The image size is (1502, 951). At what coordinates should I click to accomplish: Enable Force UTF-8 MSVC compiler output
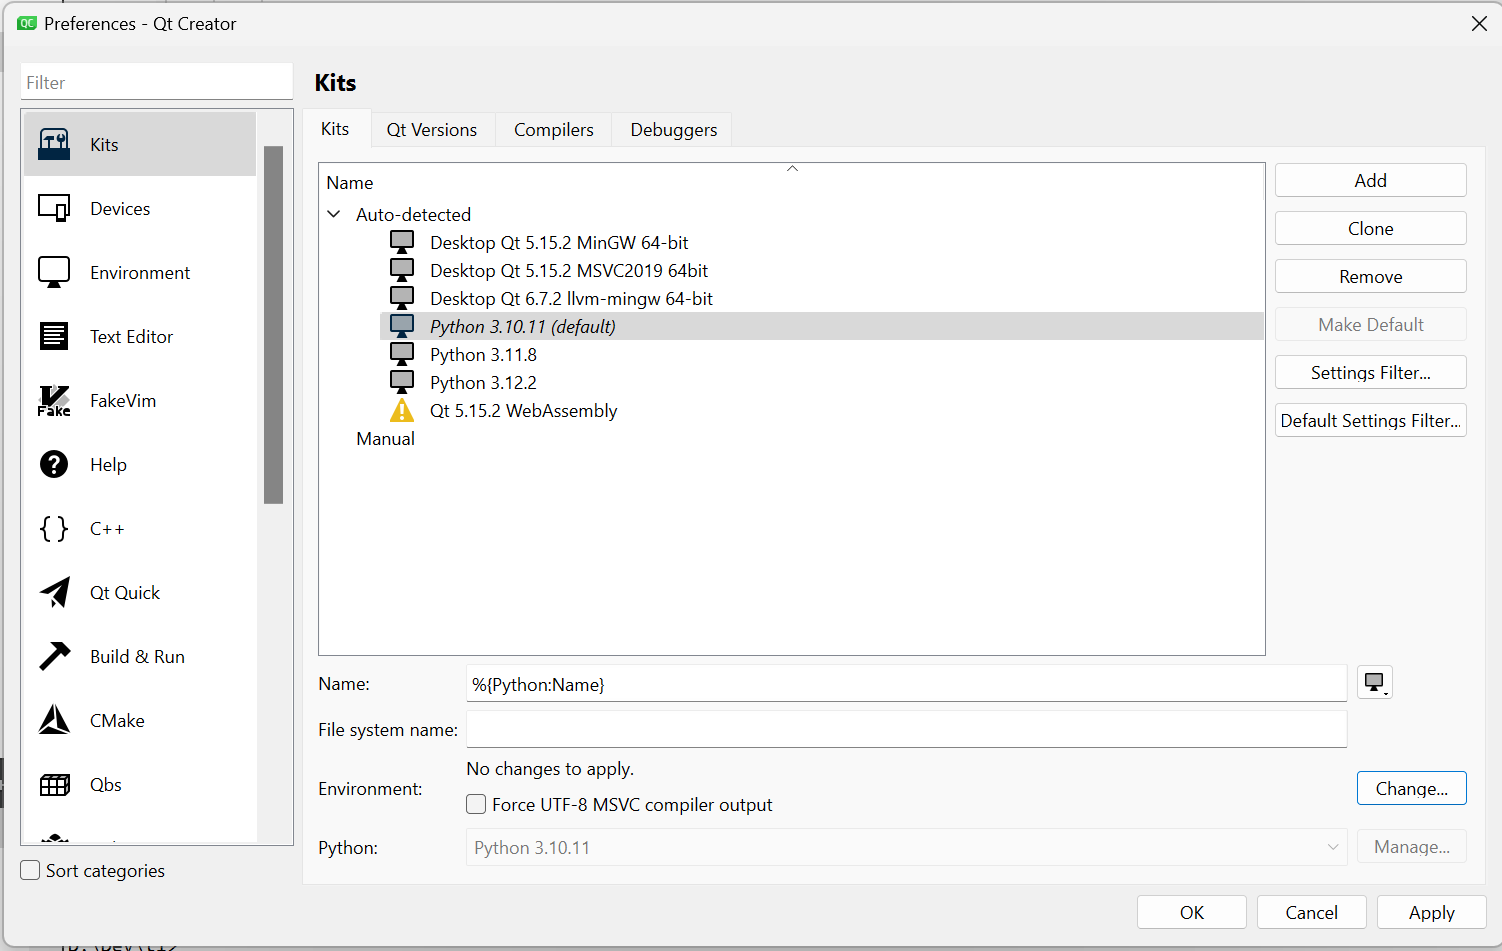pos(477,805)
